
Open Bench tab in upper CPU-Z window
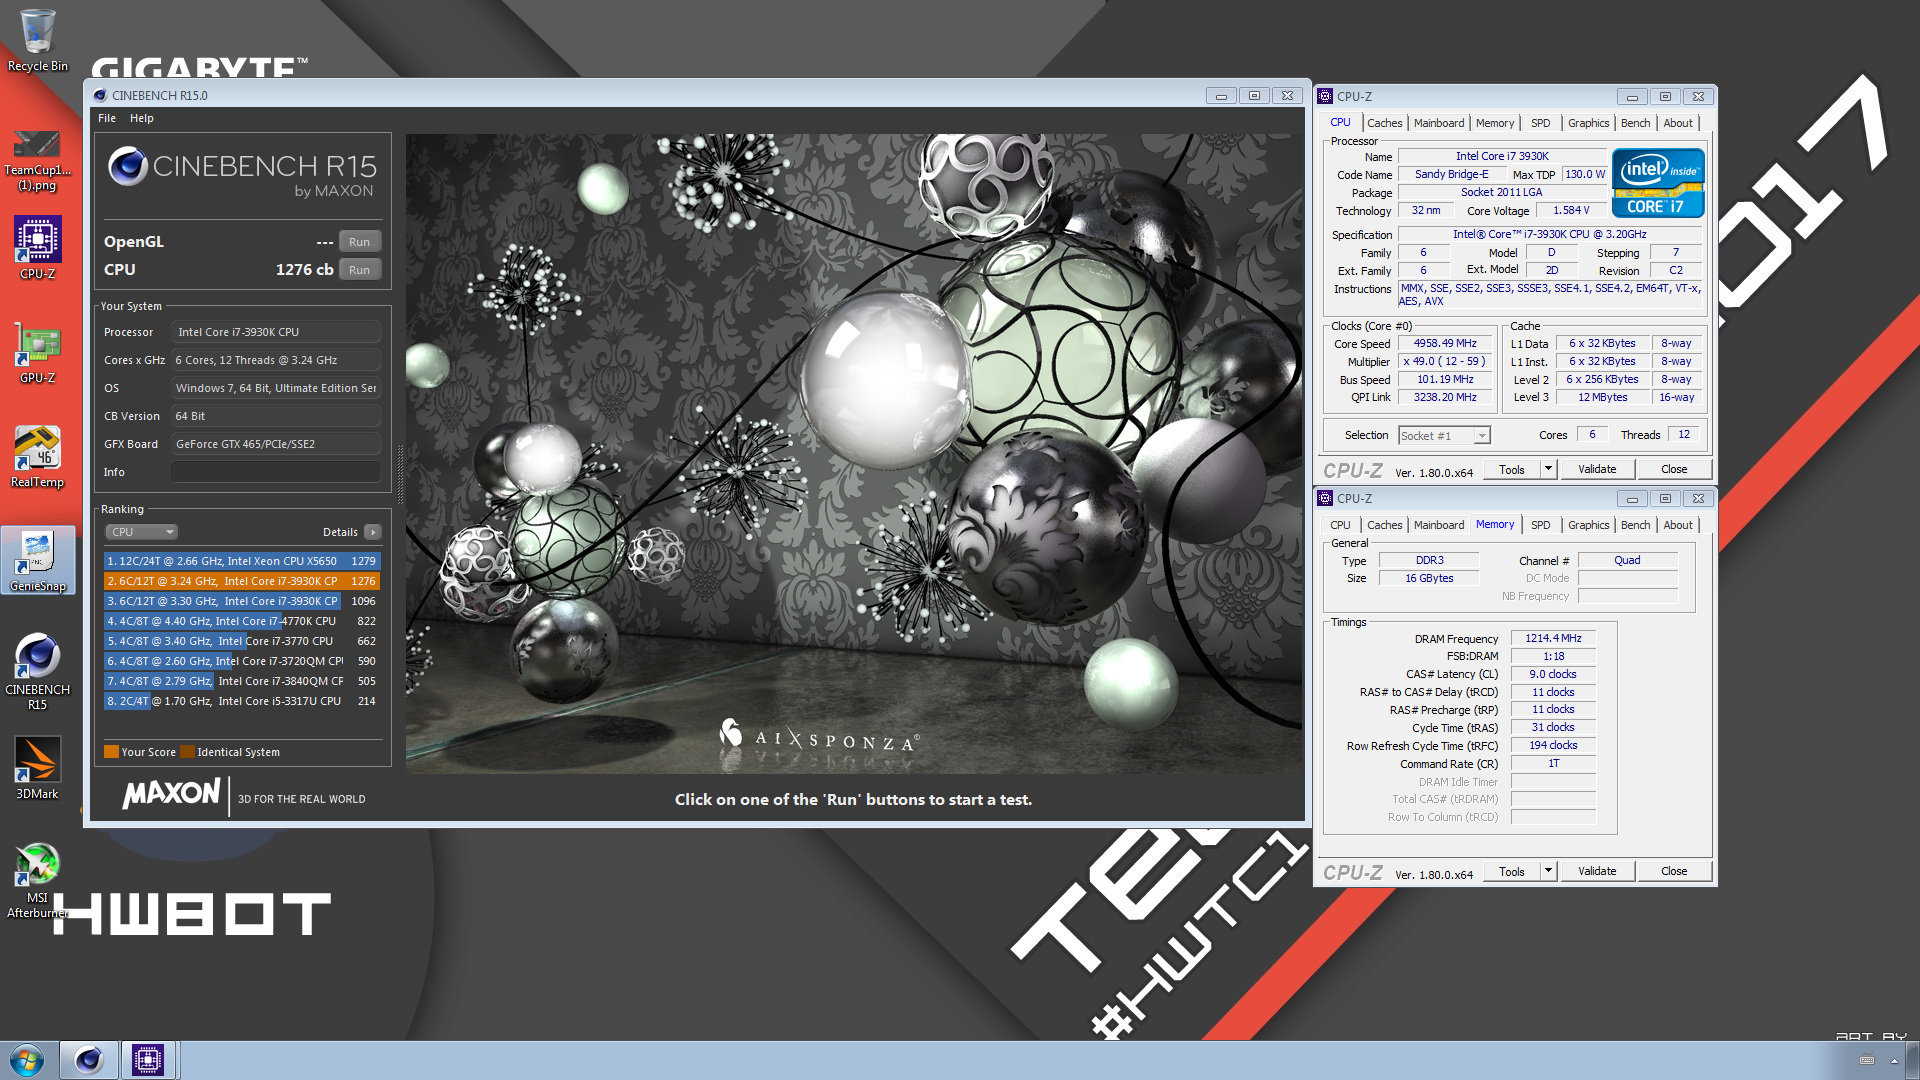[1636, 123]
